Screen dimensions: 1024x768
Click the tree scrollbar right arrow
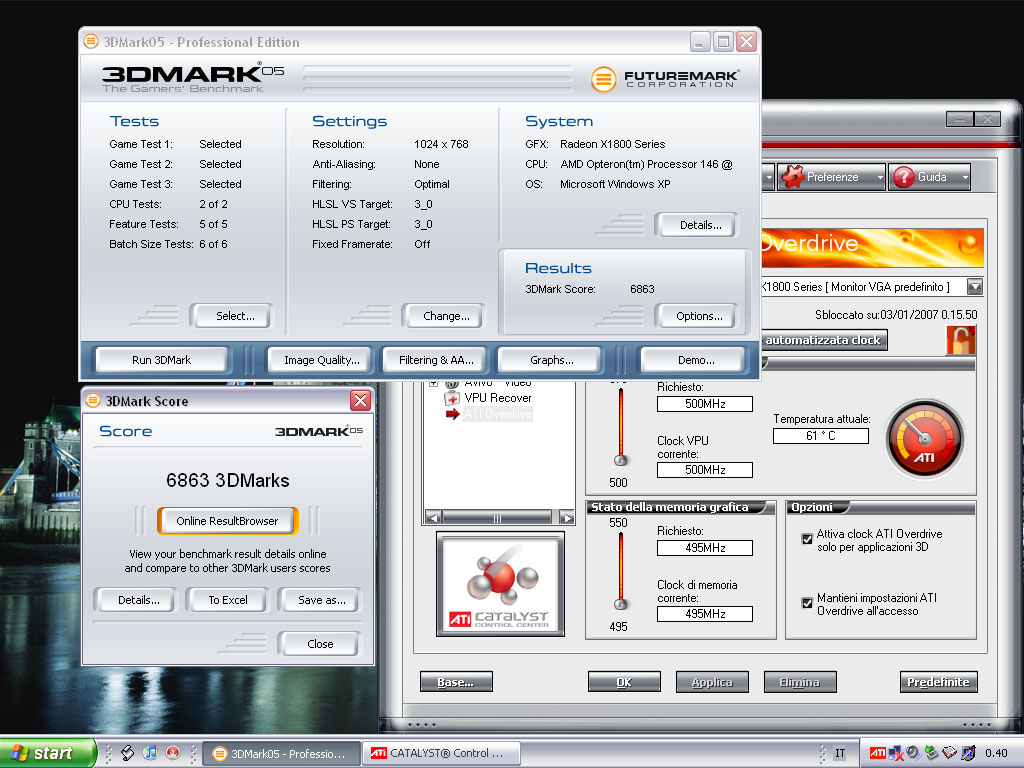[x=567, y=518]
